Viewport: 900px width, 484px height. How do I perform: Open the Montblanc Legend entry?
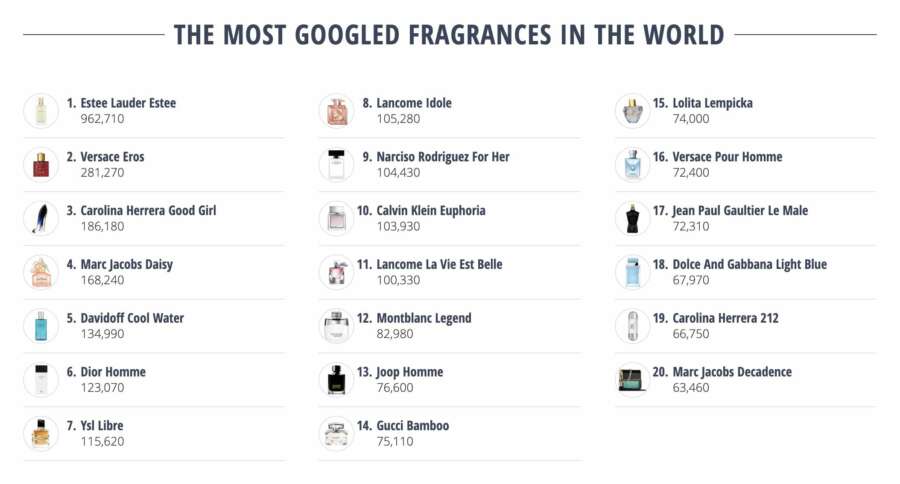(x=424, y=318)
